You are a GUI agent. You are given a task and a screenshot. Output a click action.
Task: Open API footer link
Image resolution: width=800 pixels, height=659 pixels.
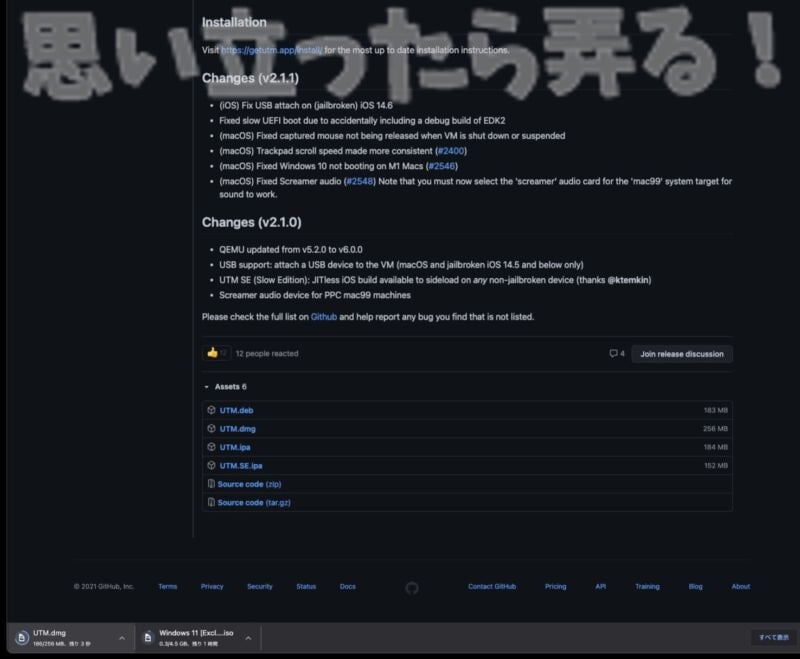coord(601,587)
